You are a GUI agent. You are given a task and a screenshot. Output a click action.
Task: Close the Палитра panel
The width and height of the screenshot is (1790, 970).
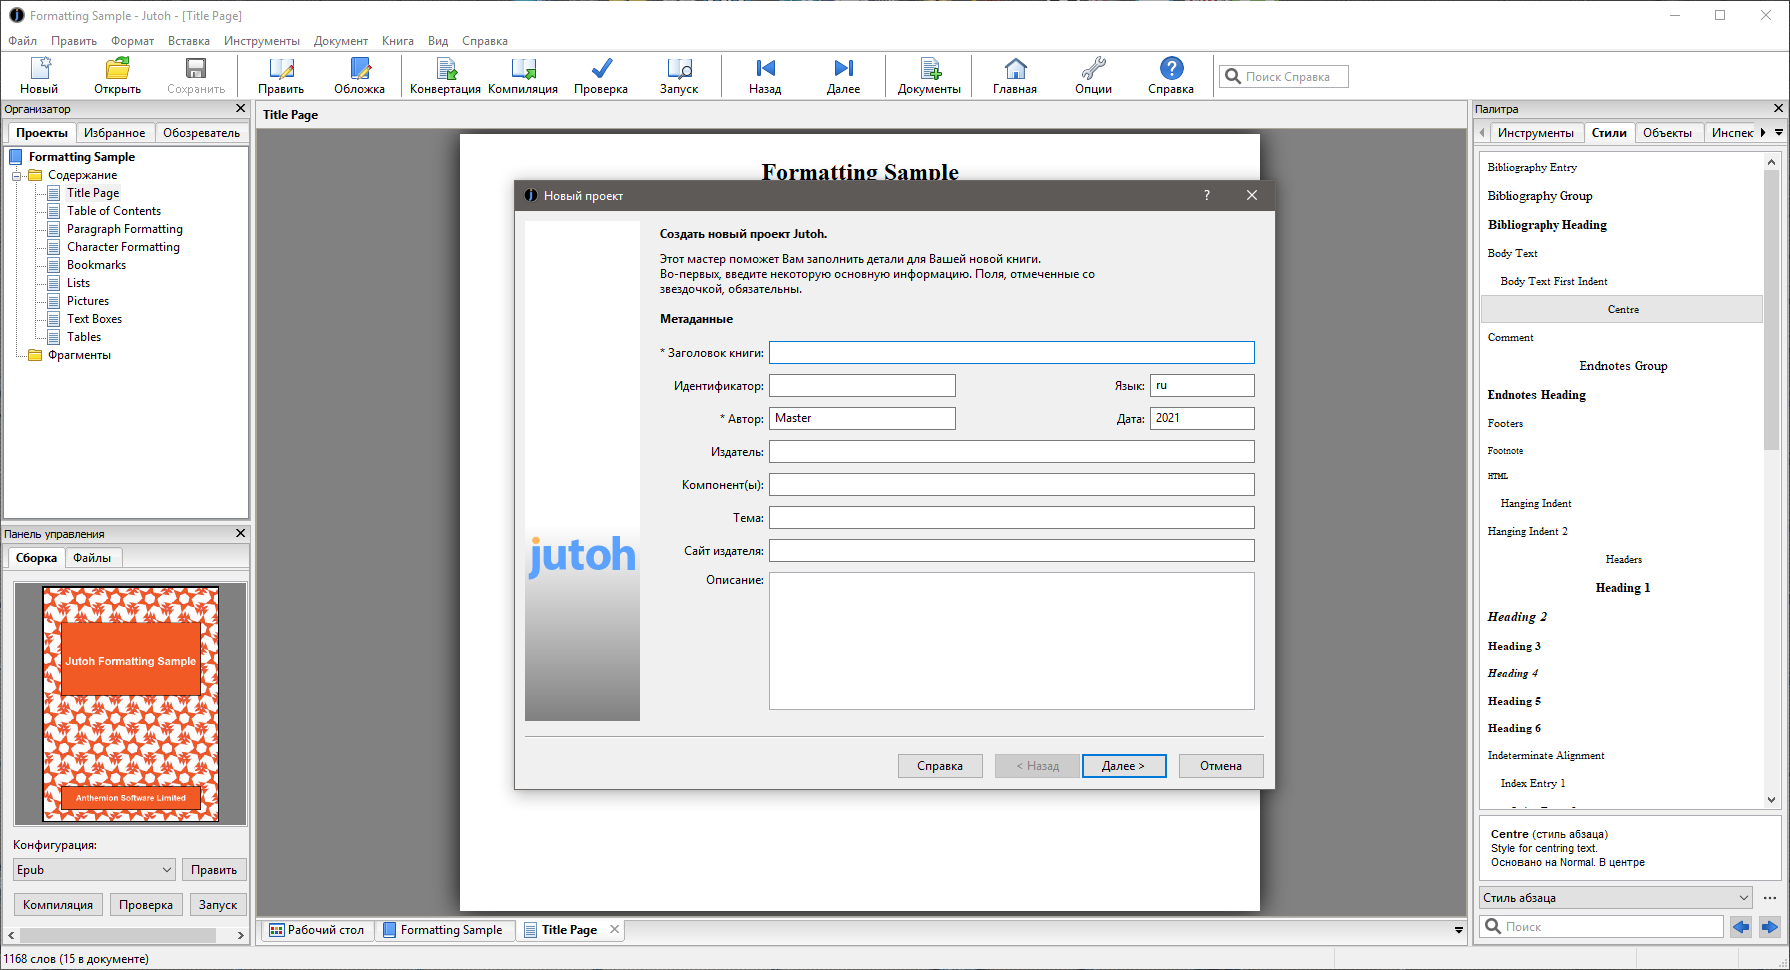tap(1778, 108)
